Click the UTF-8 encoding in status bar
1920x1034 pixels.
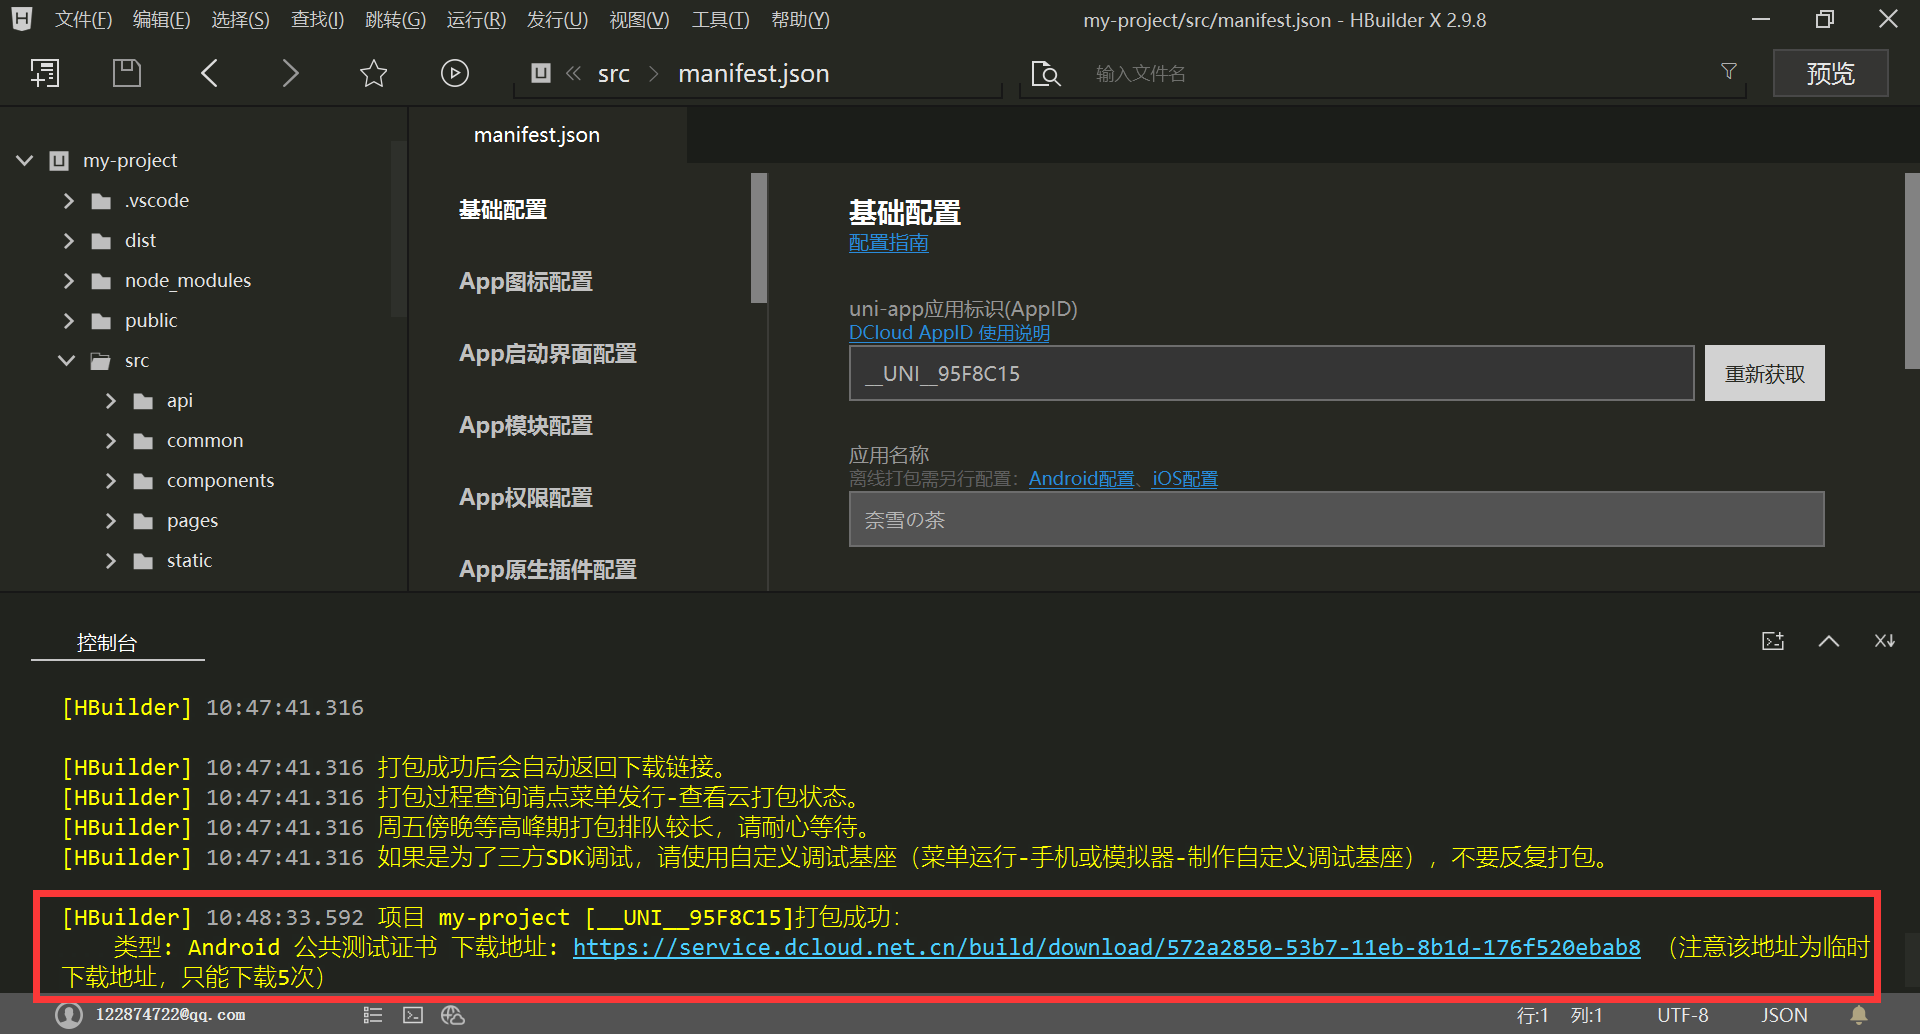pyautogui.click(x=1683, y=1015)
